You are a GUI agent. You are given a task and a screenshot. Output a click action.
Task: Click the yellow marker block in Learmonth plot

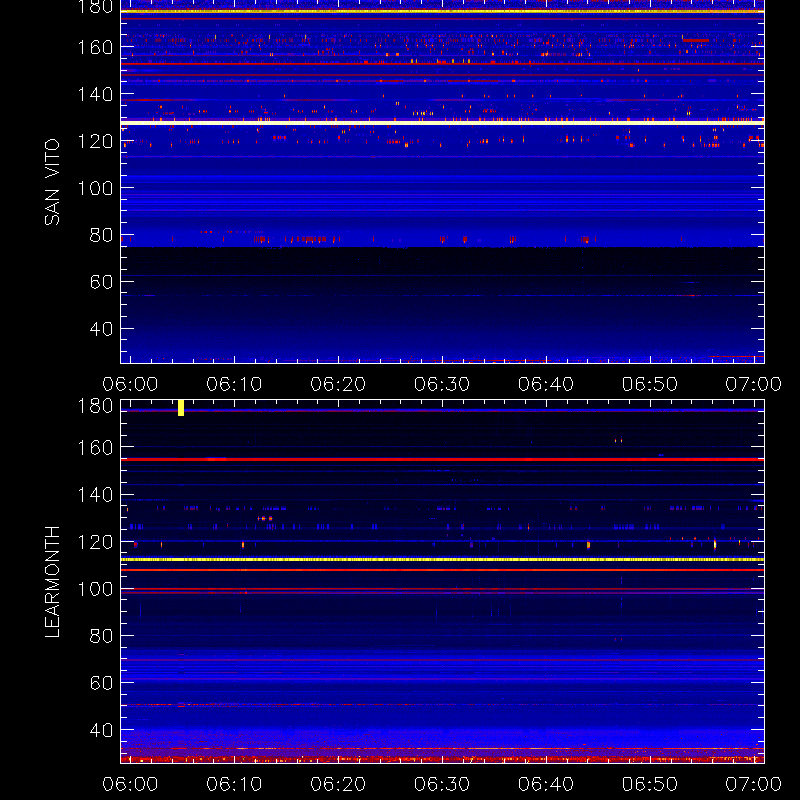(181, 408)
